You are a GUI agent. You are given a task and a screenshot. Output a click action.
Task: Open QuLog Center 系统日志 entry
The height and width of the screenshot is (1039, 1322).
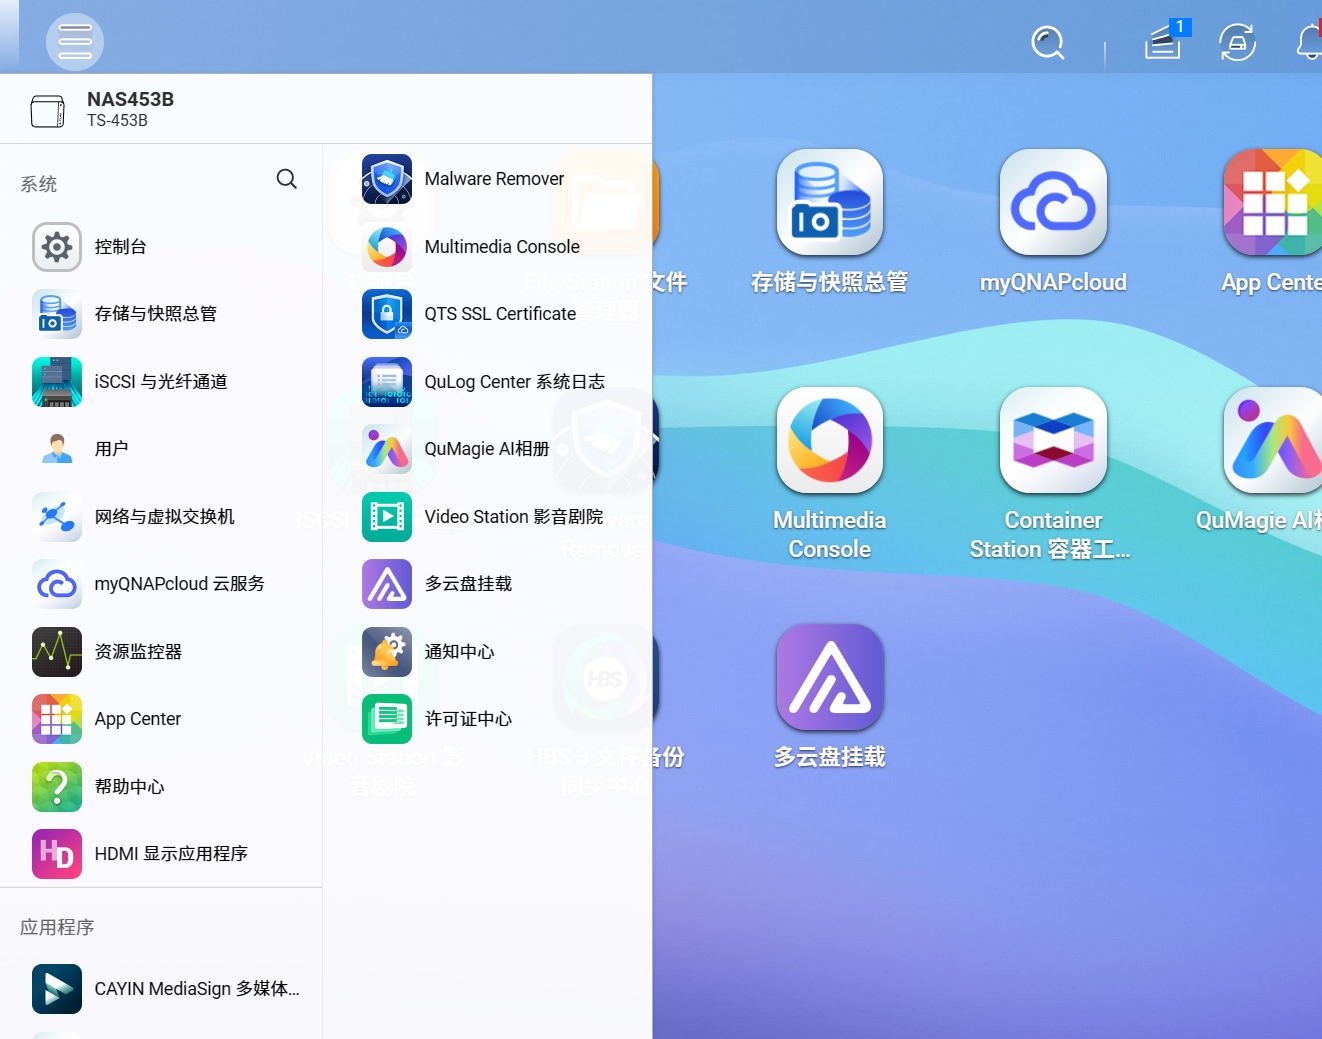click(487, 382)
